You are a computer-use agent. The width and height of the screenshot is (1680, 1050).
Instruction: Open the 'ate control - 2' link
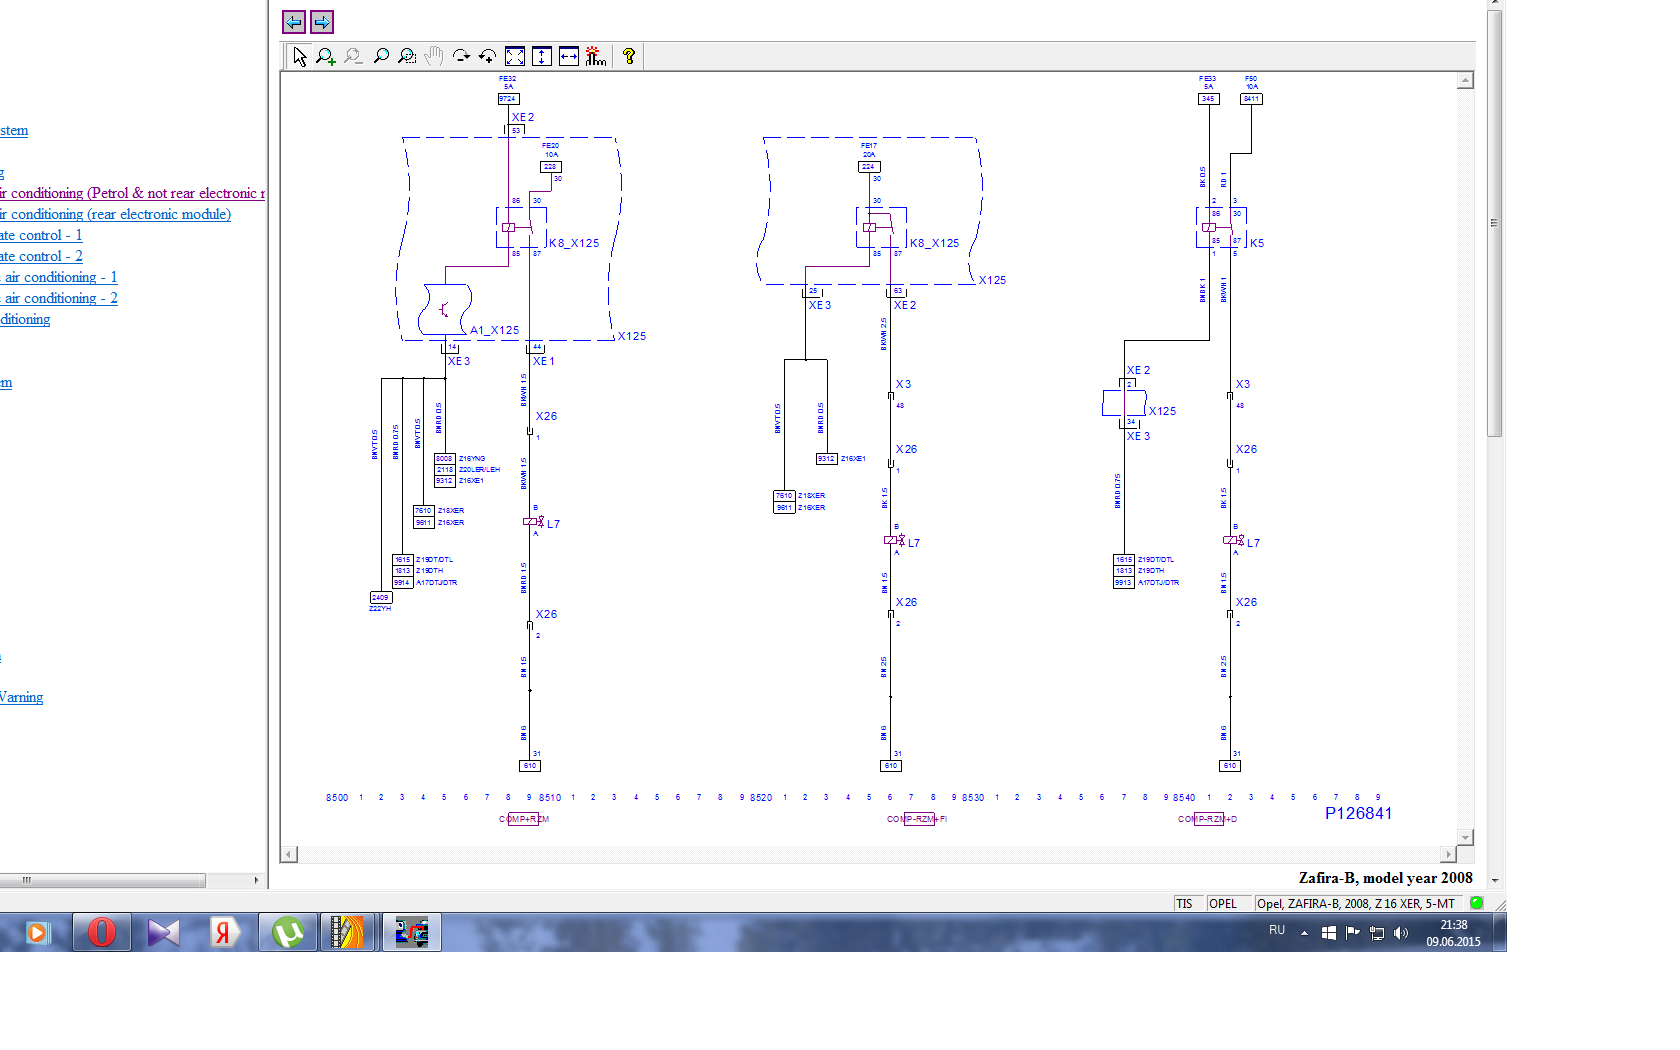coord(41,256)
